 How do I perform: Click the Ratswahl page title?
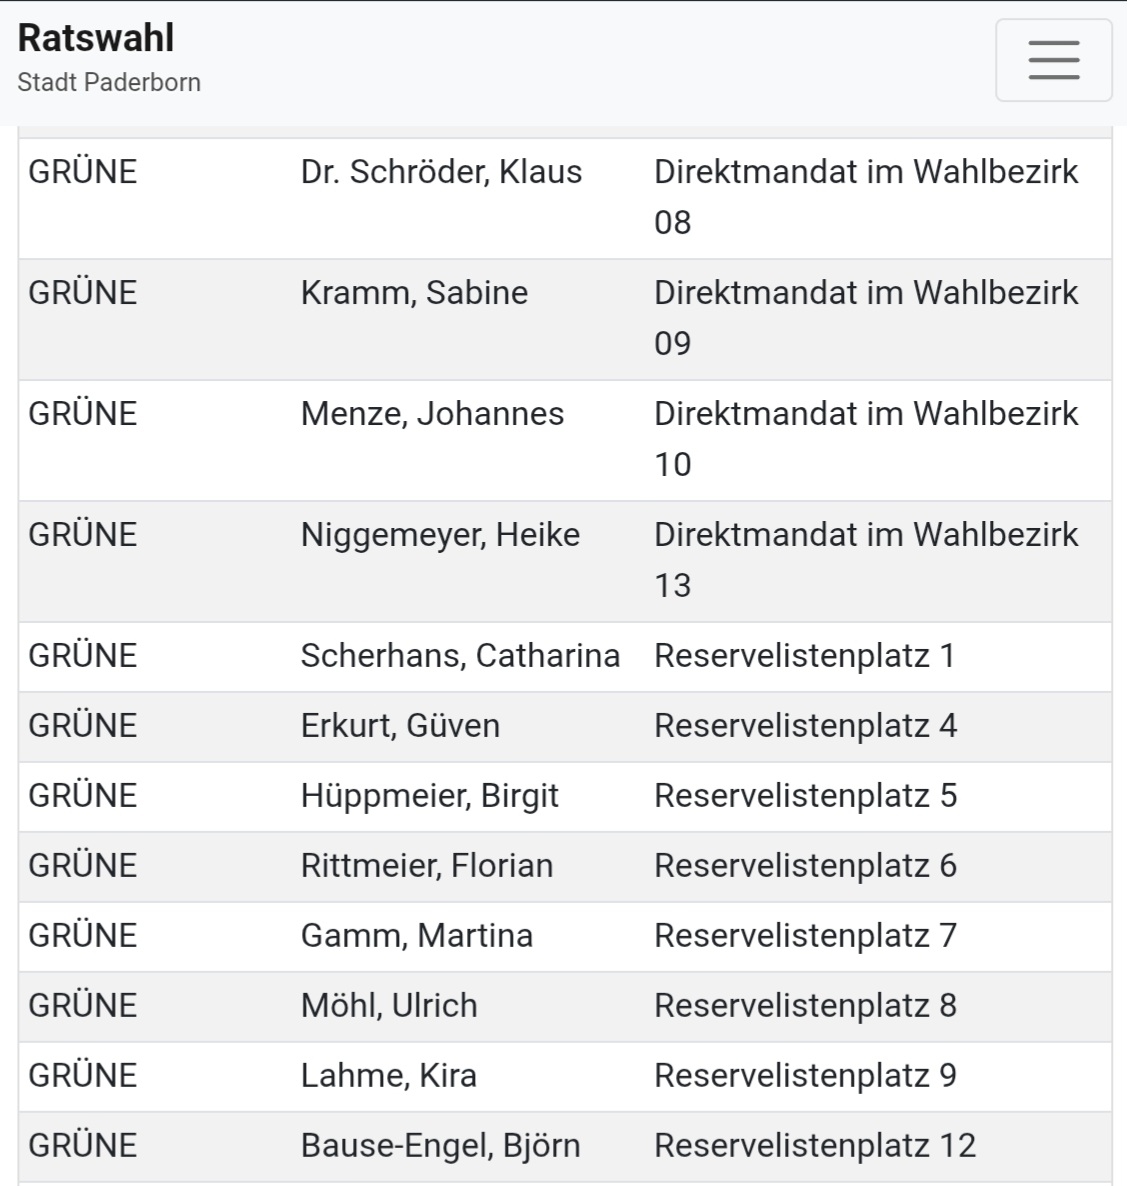[96, 38]
